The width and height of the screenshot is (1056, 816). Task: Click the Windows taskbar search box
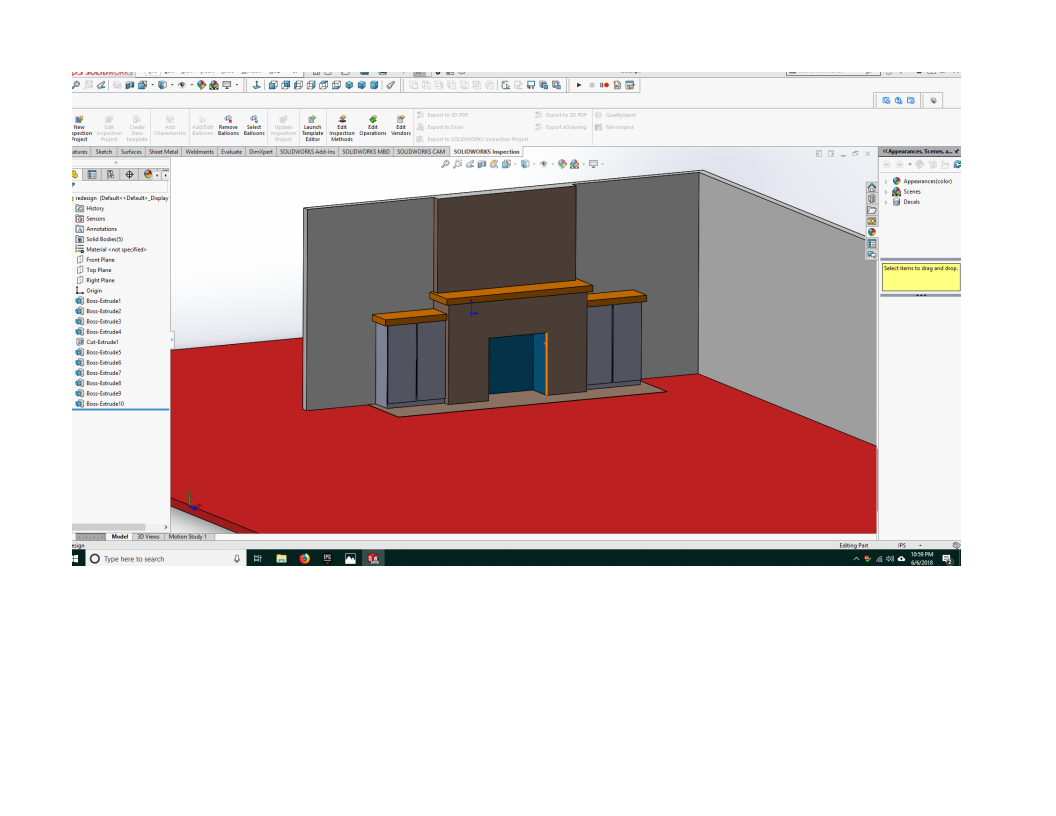(x=166, y=559)
